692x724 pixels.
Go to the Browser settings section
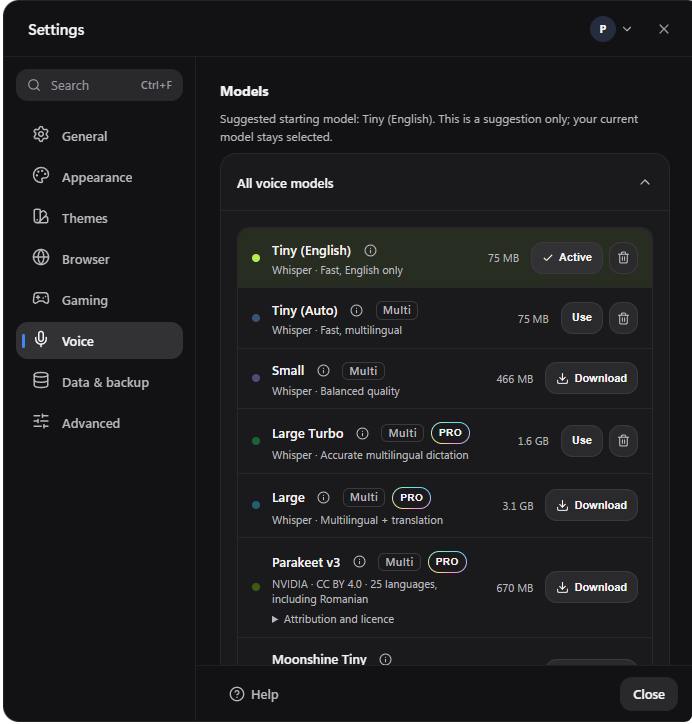[x=99, y=259]
